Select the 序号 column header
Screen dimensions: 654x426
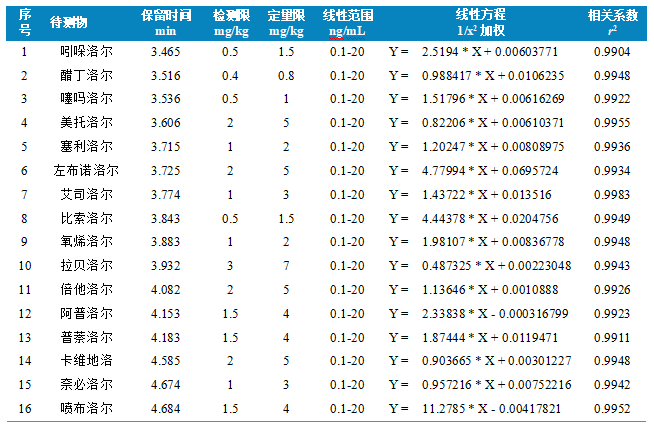tap(25, 22)
